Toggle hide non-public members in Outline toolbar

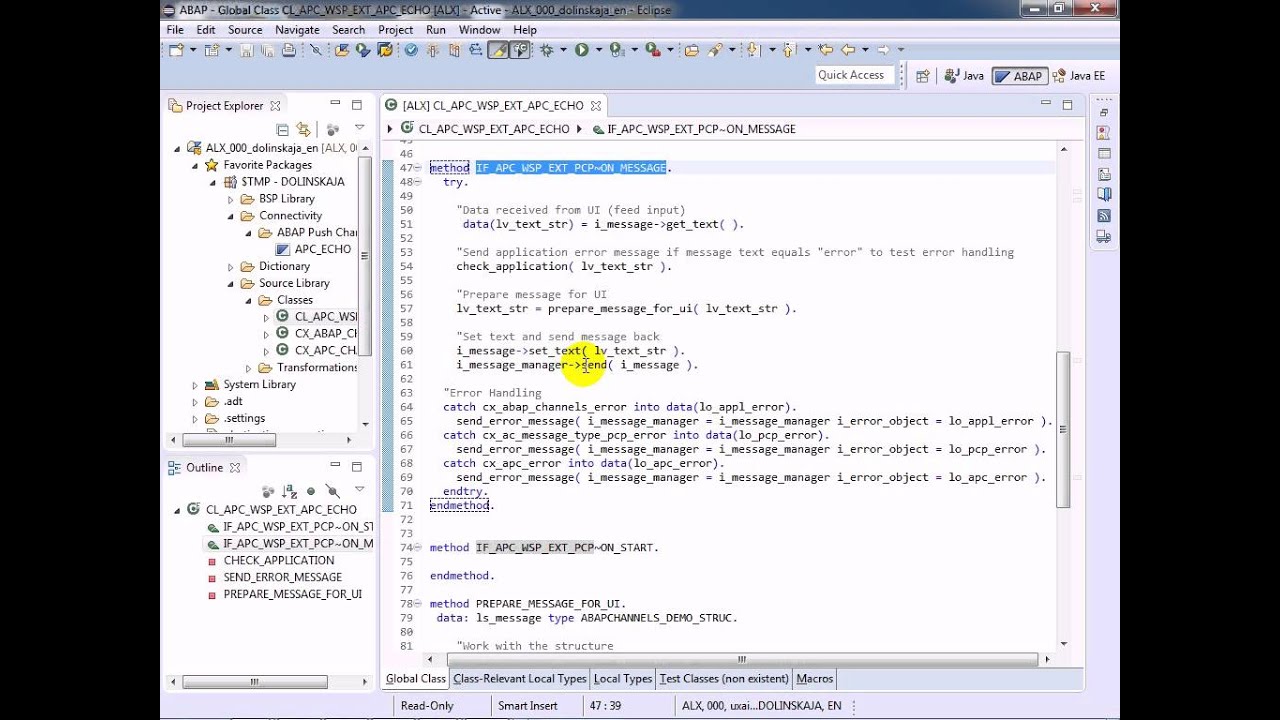pyautogui.click(x=311, y=491)
